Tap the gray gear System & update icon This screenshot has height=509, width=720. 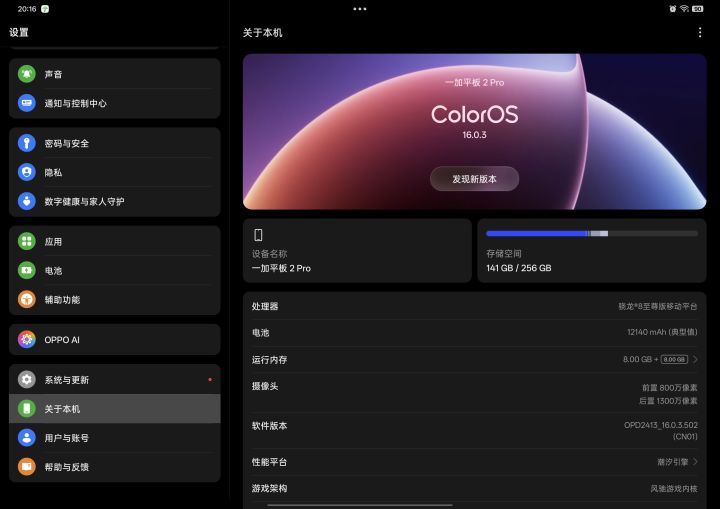pyautogui.click(x=27, y=379)
